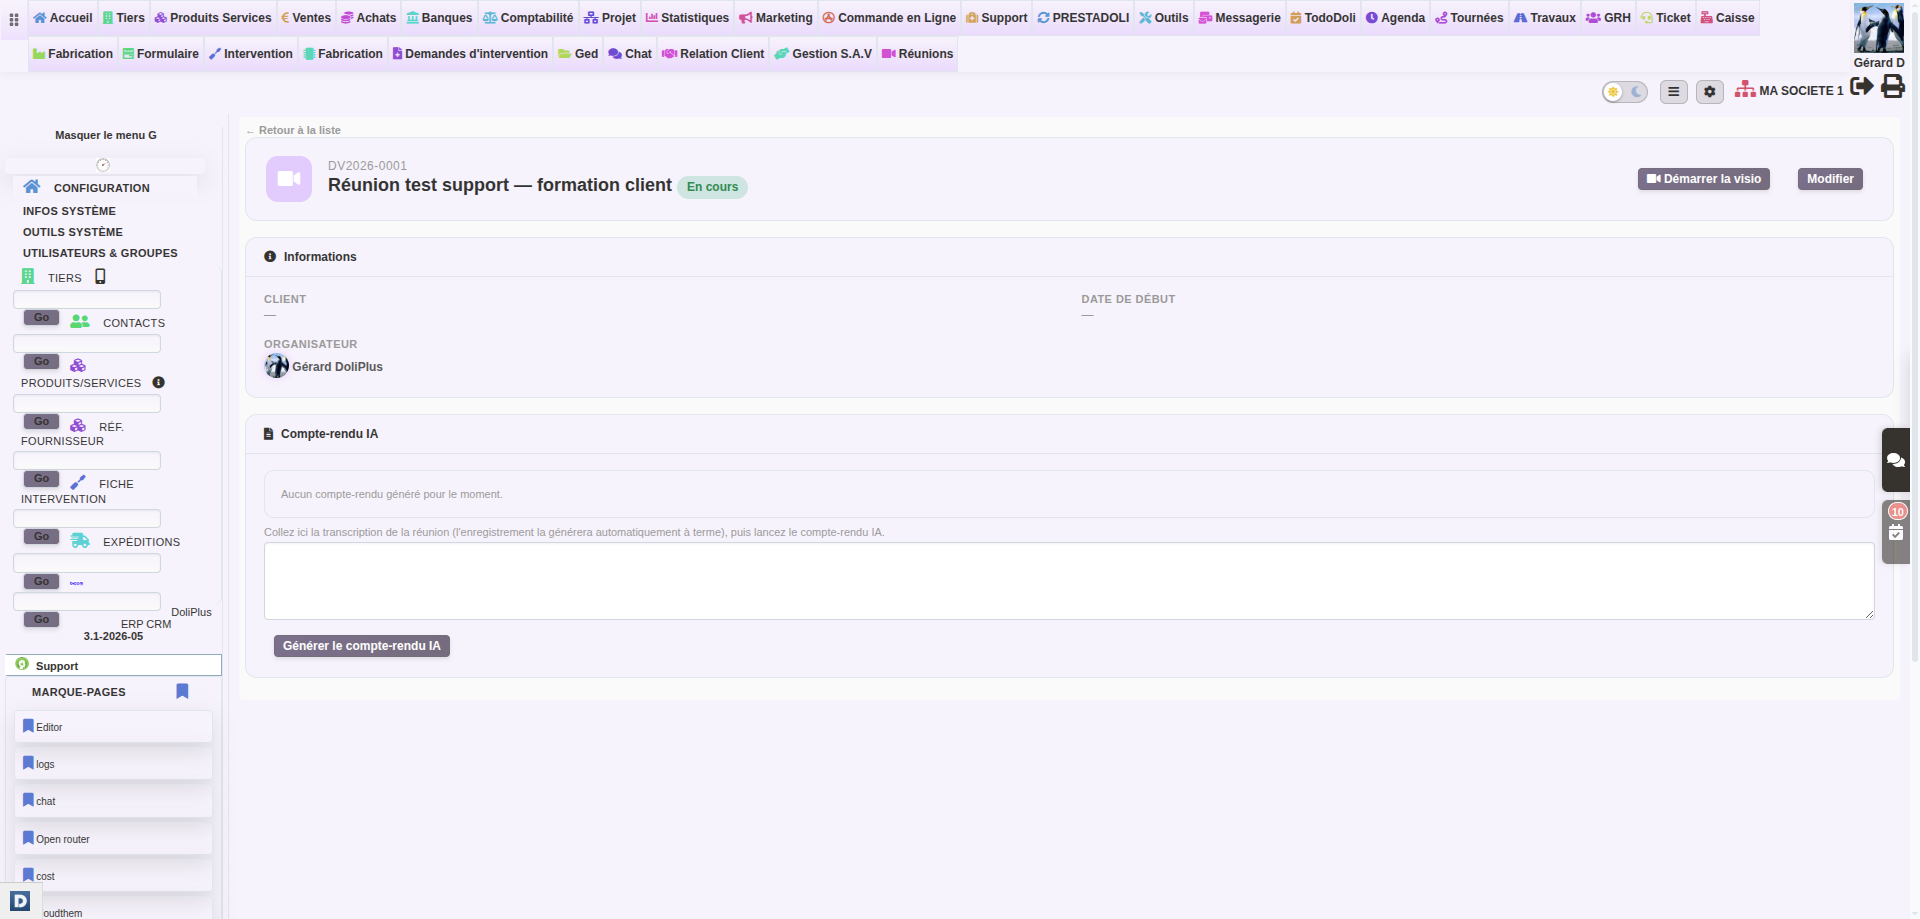
Task: Click the meeting transcription text area
Action: point(1069,581)
